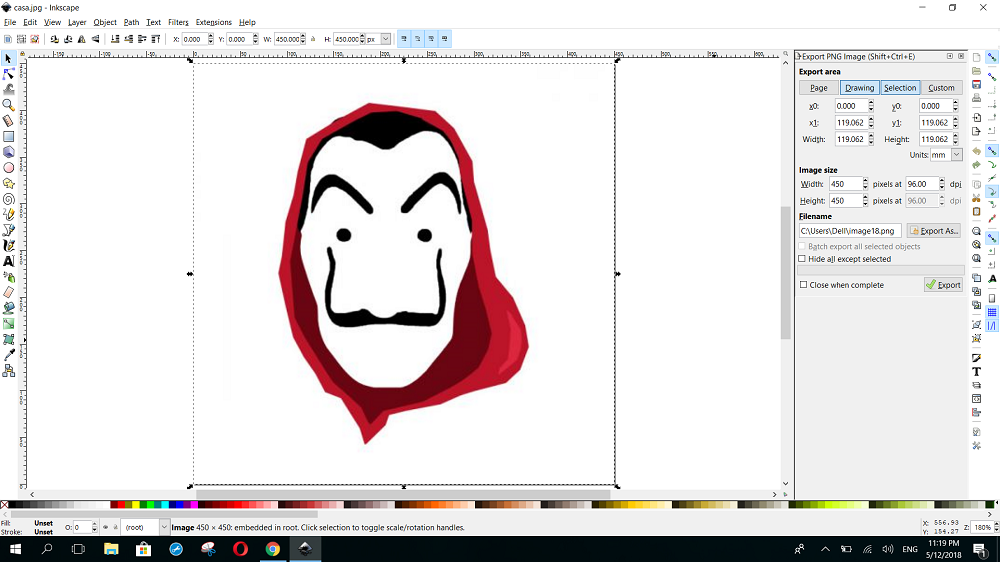Open the File menu
Viewport: 1000px width, 562px height.
point(10,22)
